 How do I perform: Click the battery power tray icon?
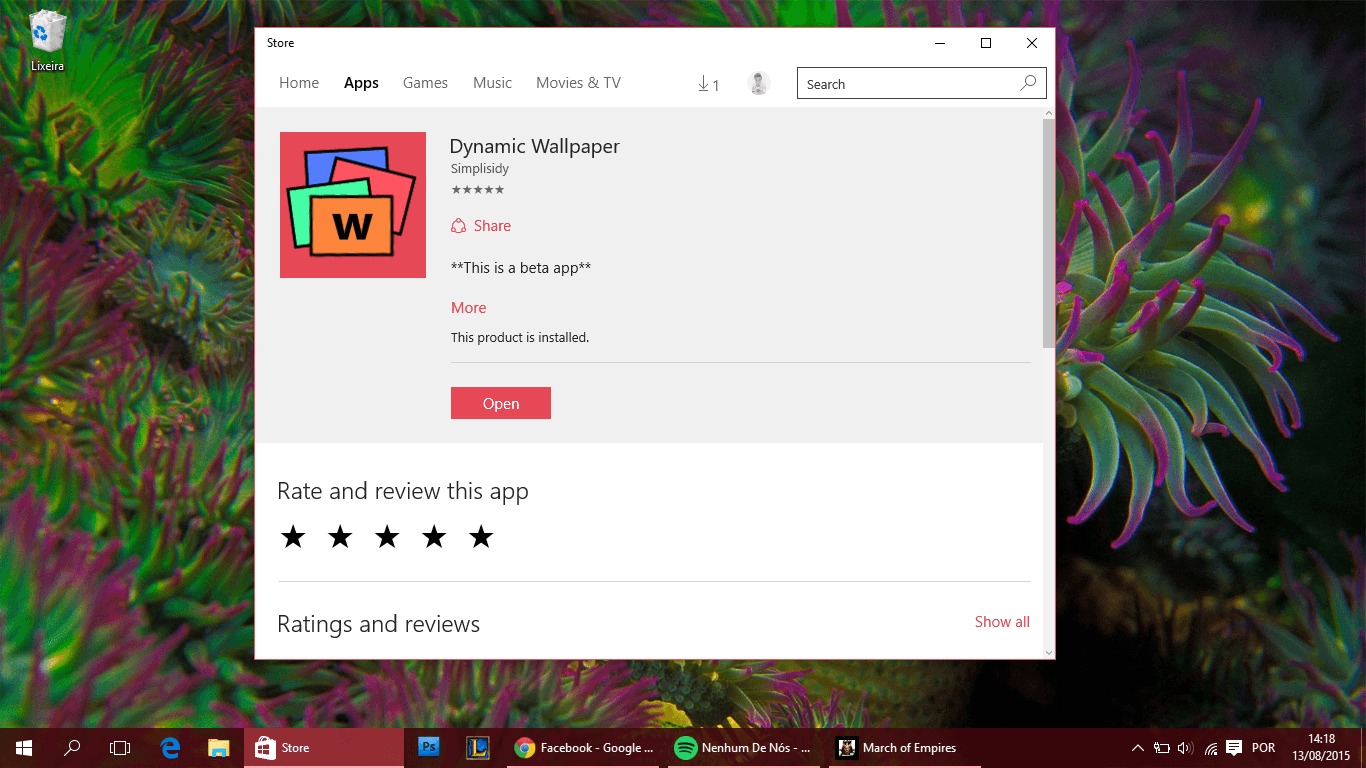[x=1162, y=748]
